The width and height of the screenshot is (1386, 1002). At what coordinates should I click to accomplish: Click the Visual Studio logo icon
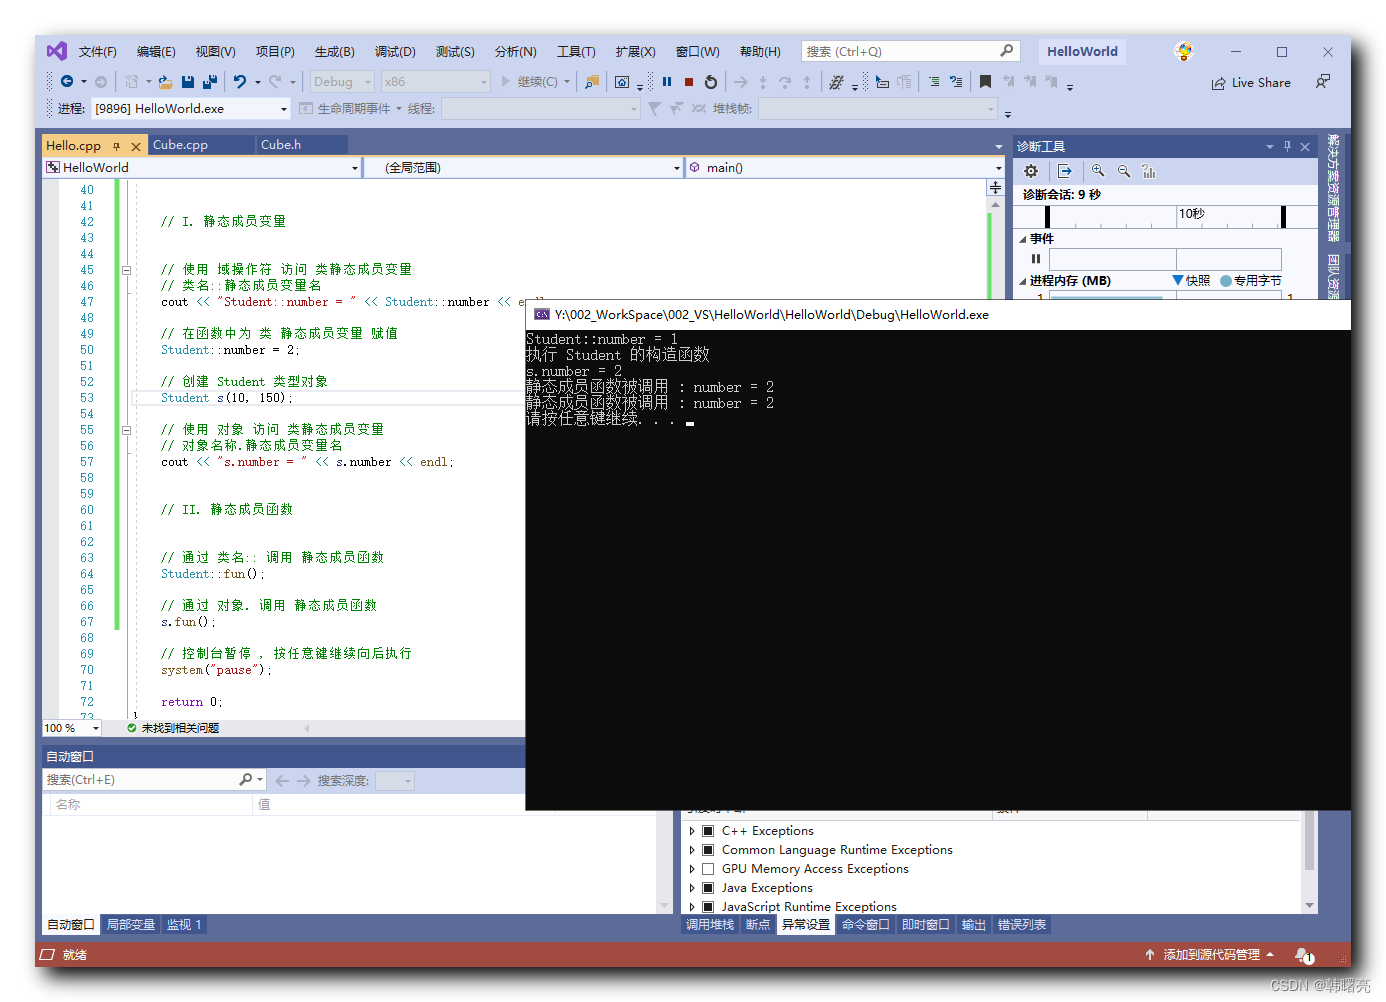[57, 51]
